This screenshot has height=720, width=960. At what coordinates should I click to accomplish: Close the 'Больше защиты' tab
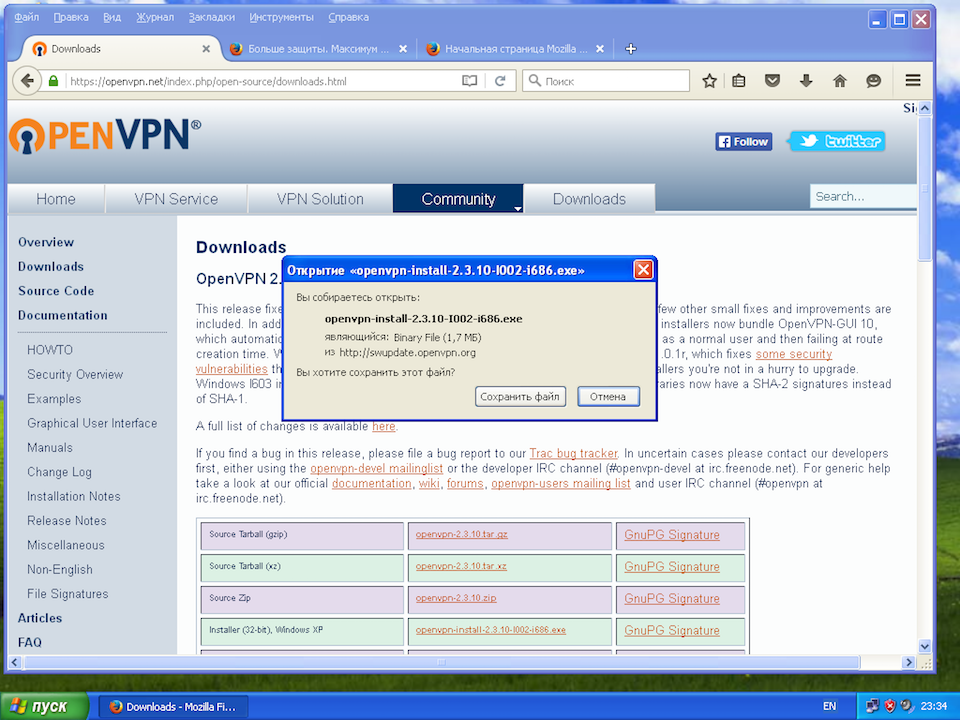(x=403, y=49)
